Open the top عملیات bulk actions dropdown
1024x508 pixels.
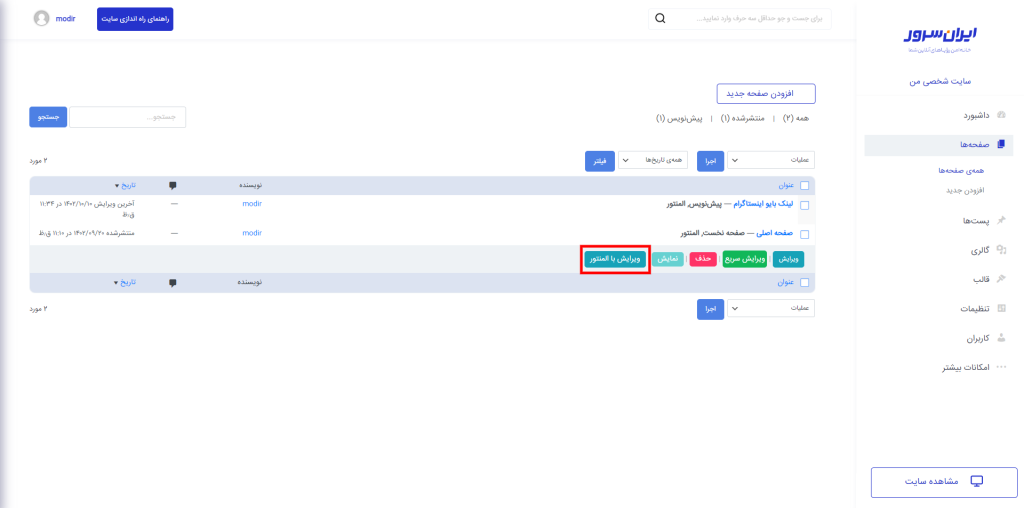click(x=770, y=160)
